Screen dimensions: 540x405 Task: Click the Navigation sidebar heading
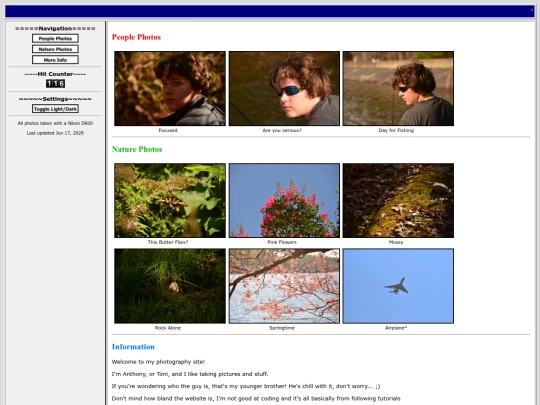coord(55,28)
